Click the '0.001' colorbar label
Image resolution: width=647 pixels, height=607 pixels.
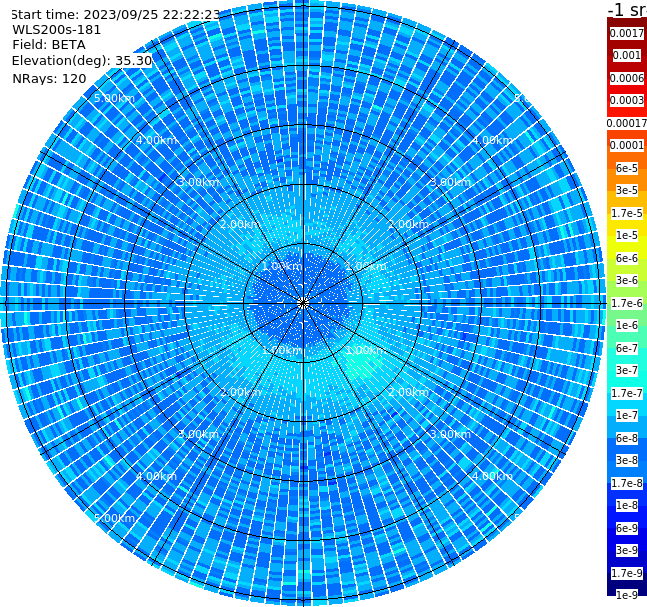pos(627,55)
